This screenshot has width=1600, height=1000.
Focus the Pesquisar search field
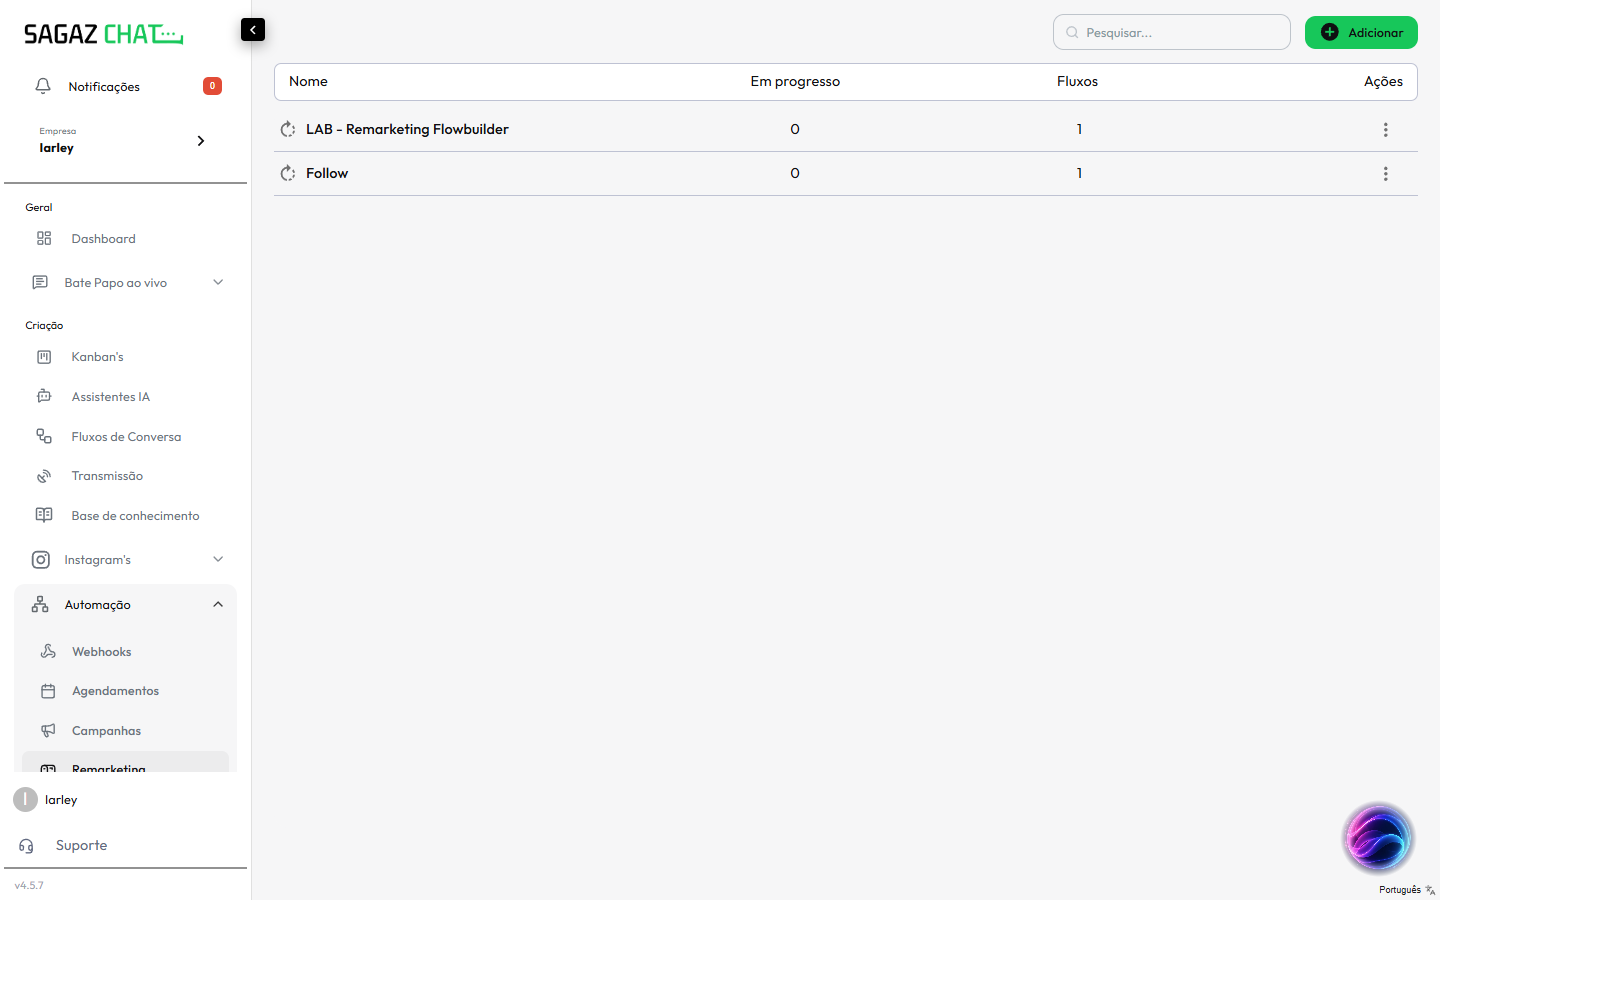click(x=1172, y=32)
